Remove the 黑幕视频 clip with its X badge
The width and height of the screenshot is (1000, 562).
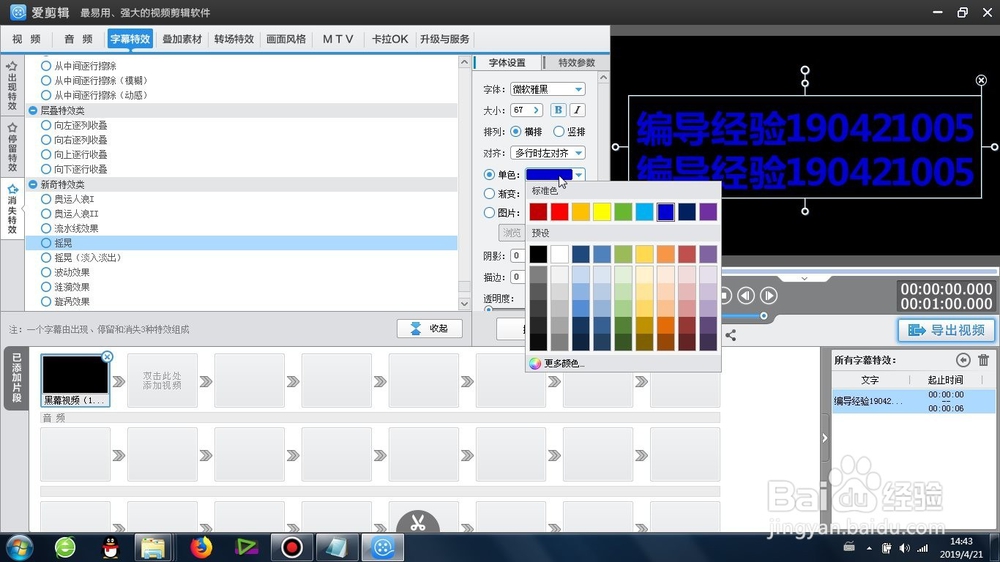coord(107,357)
